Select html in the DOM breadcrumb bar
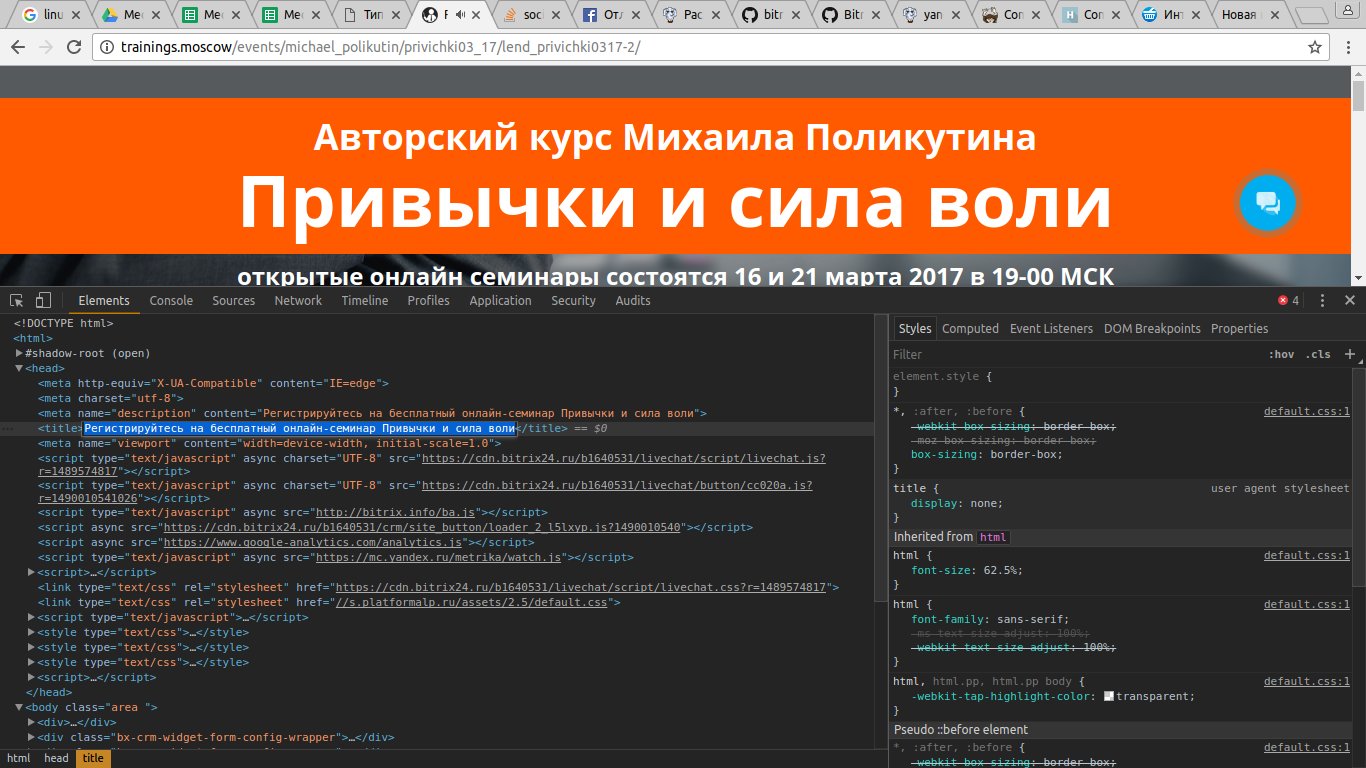 pyautogui.click(x=19, y=758)
